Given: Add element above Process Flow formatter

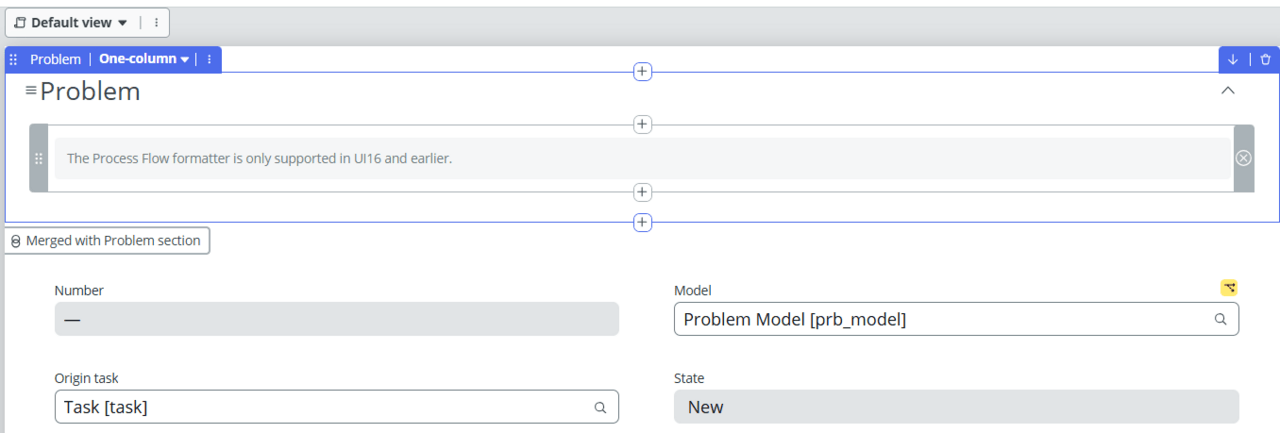Looking at the screenshot, I should pyautogui.click(x=642, y=125).
